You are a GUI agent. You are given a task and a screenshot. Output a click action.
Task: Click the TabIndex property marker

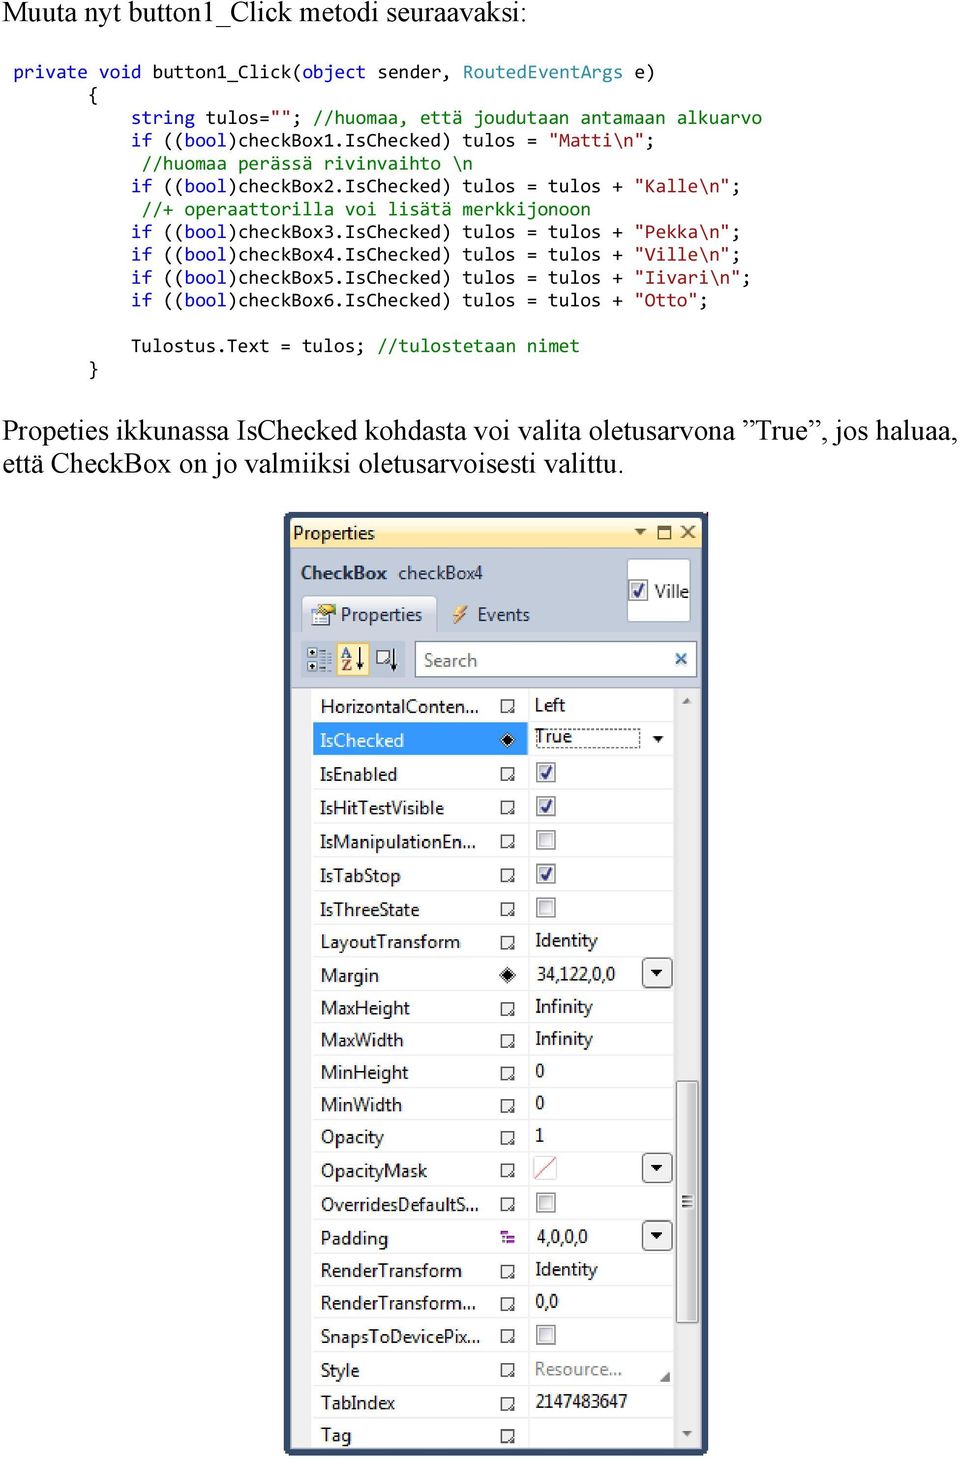(507, 1403)
